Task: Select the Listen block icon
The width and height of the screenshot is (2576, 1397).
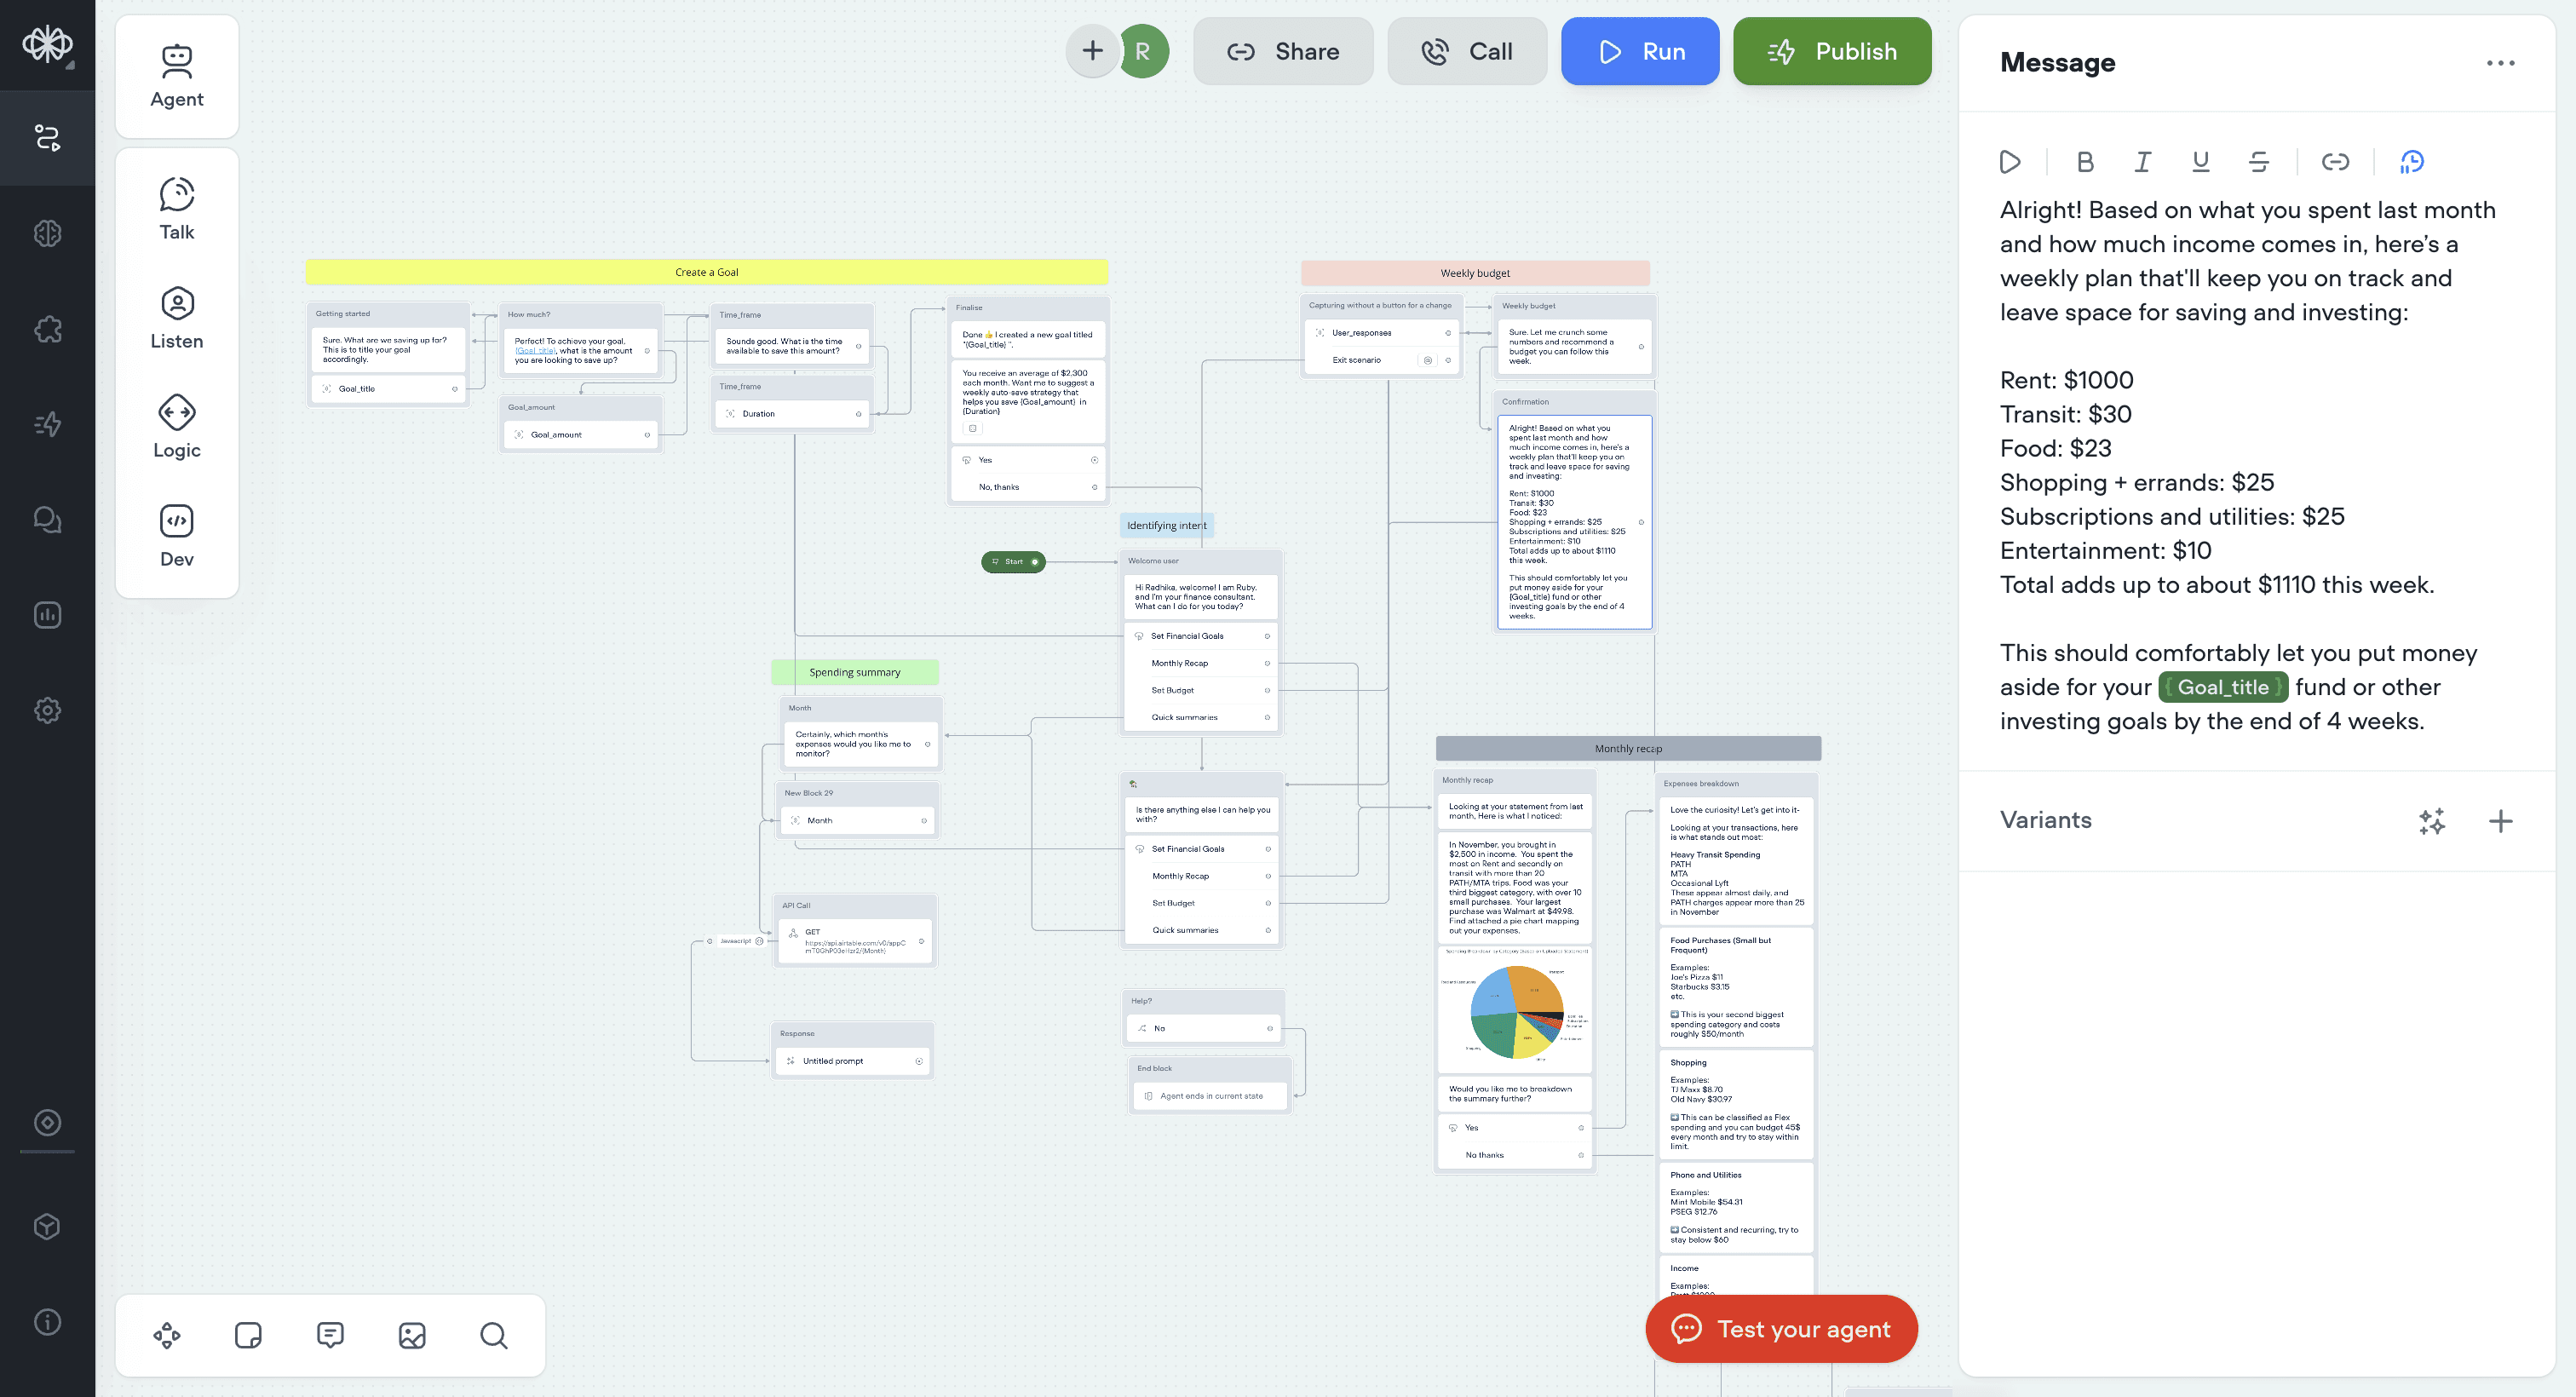Action: pos(177,317)
